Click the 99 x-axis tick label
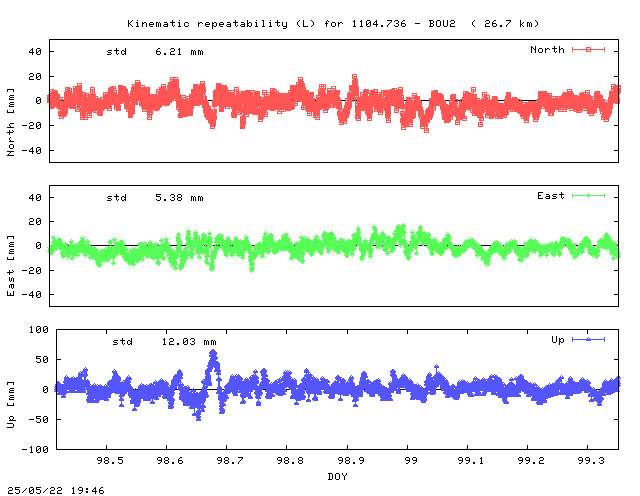 click(411, 461)
